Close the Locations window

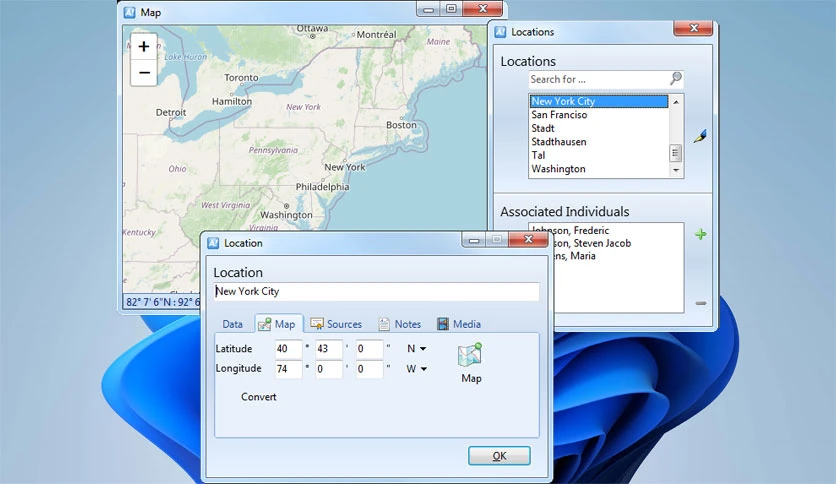click(693, 28)
